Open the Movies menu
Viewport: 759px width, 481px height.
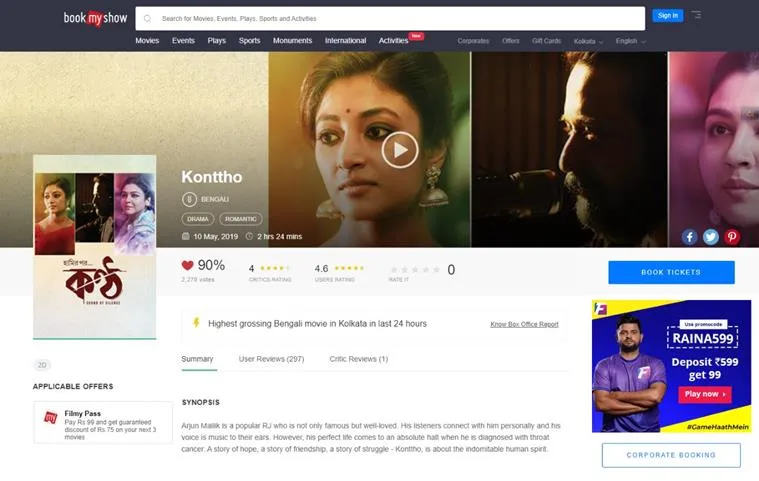click(x=147, y=41)
